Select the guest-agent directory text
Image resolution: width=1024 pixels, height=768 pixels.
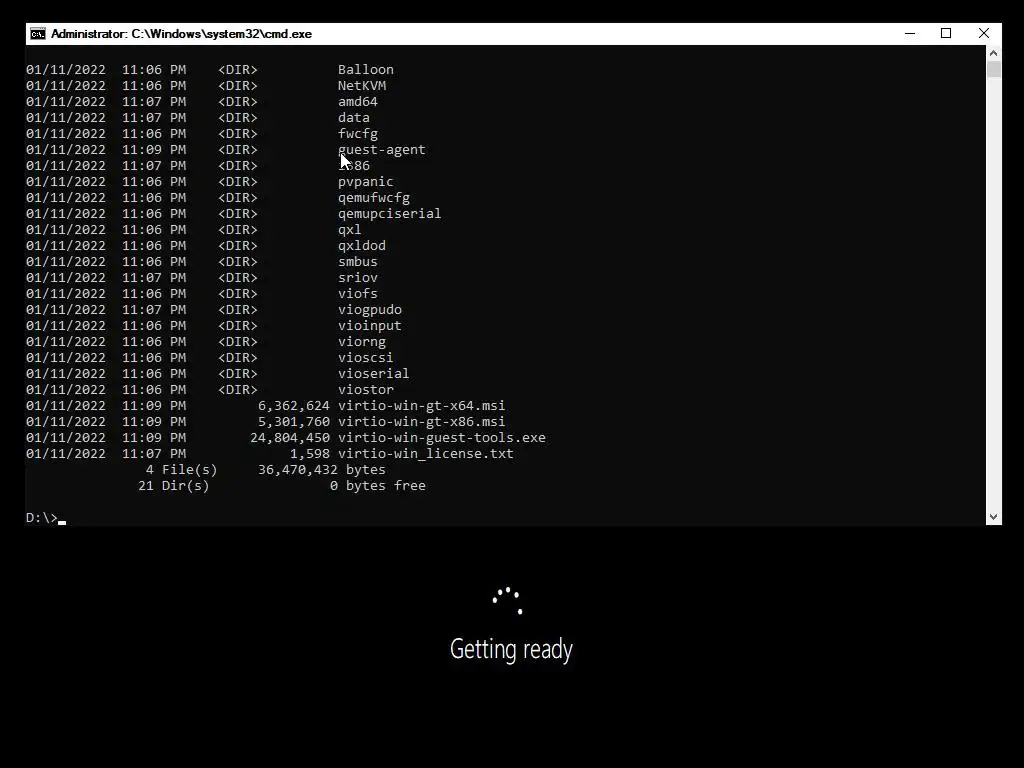[382, 150]
